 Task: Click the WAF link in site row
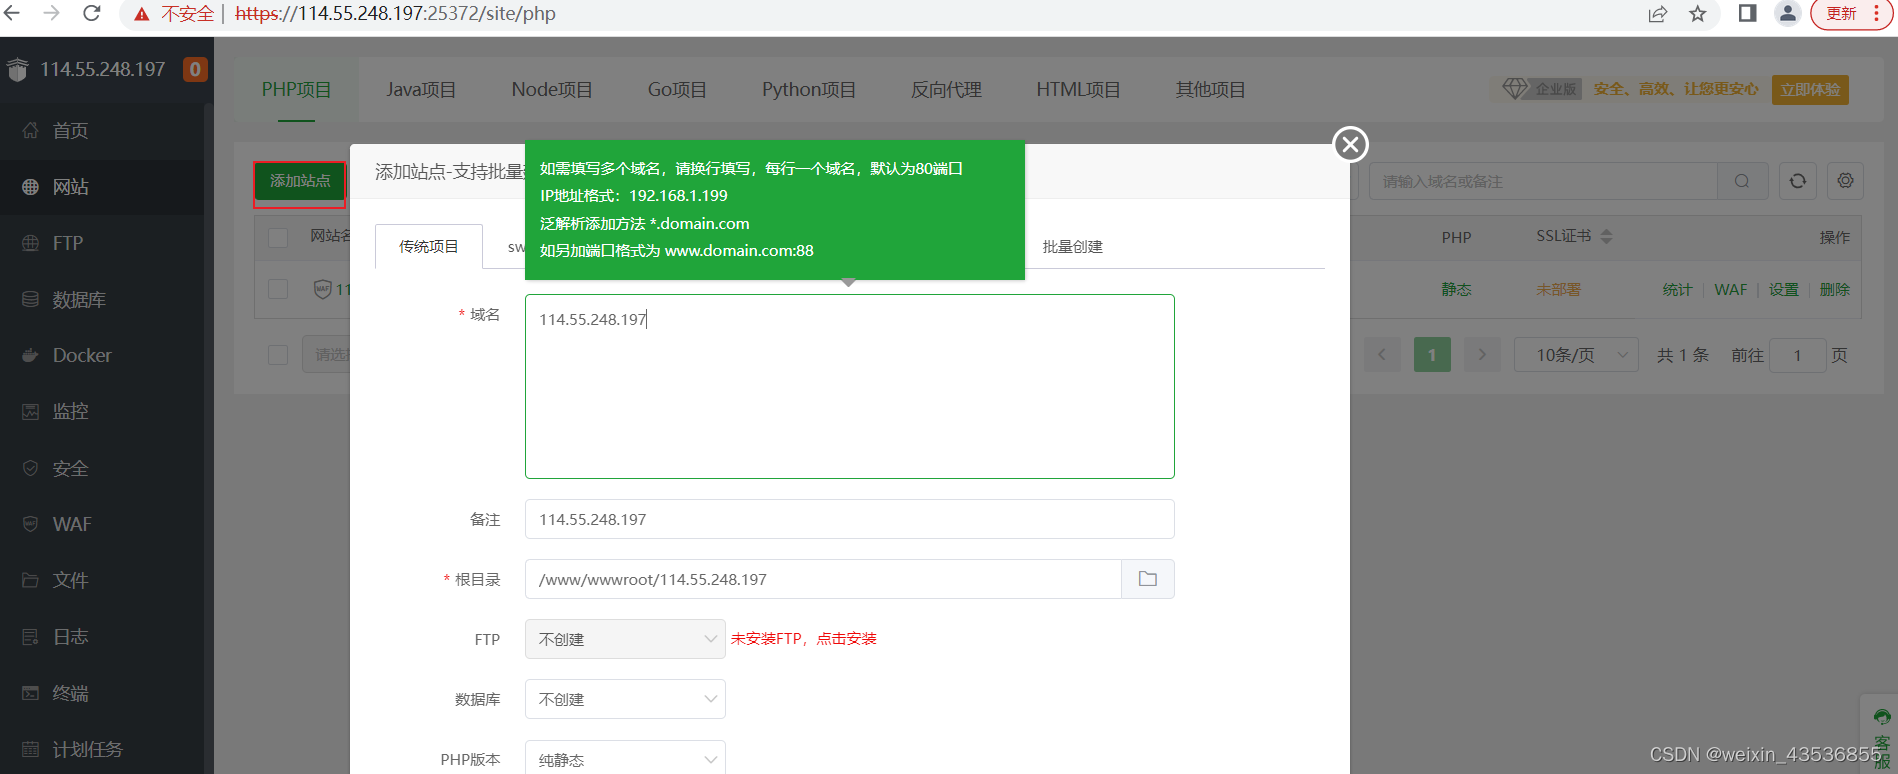[1731, 289]
